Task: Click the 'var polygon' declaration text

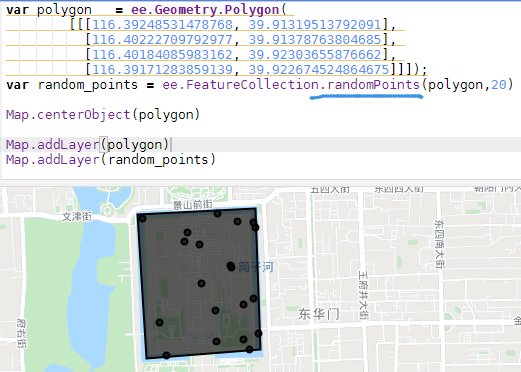Action: pyautogui.click(x=49, y=10)
